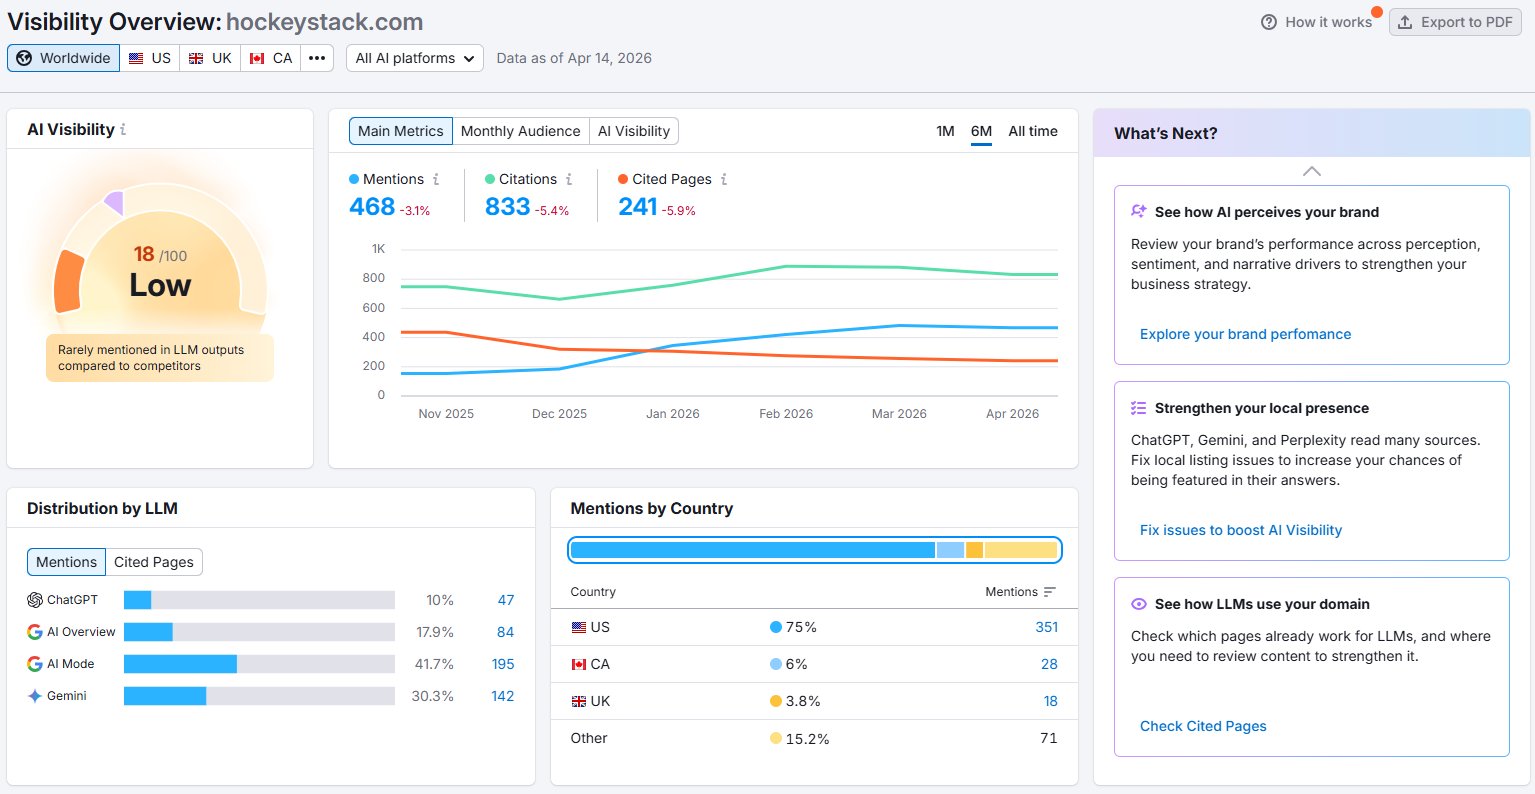The height and width of the screenshot is (794, 1535).
Task: Click the 833 citations value
Action: click(x=507, y=207)
